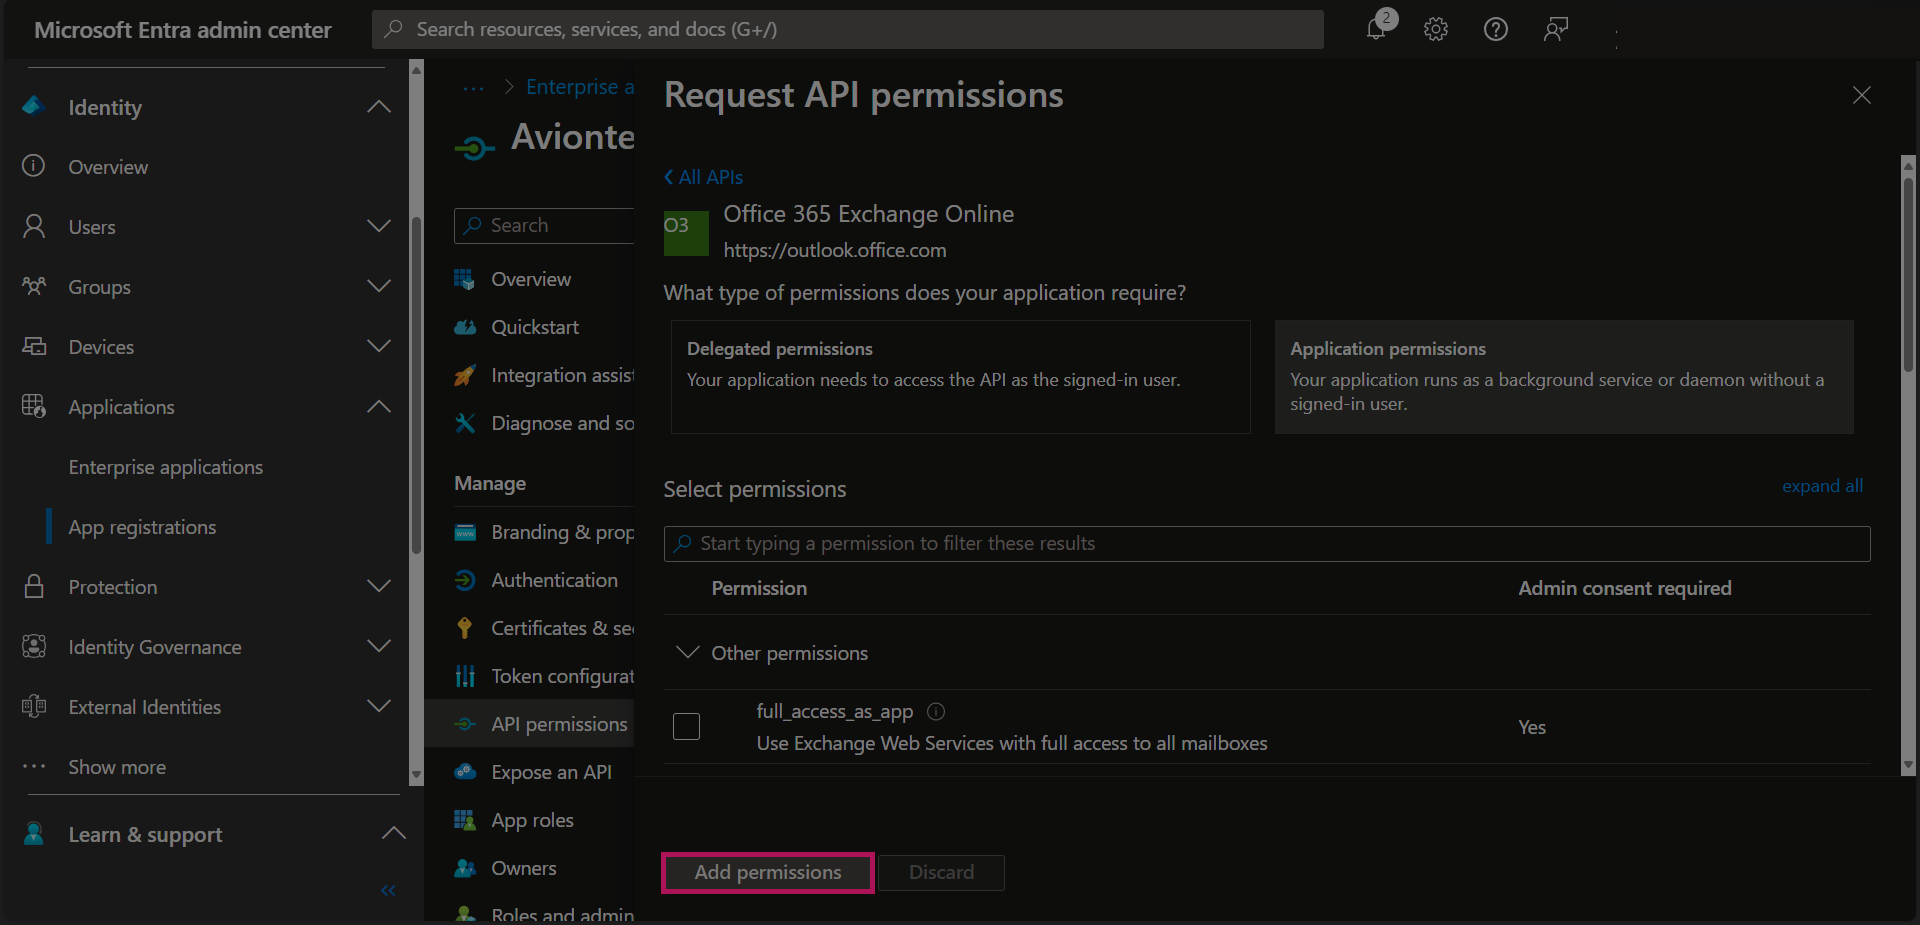Click the info icon beside full_access_as_app
The width and height of the screenshot is (1920, 925).
coord(936,711)
